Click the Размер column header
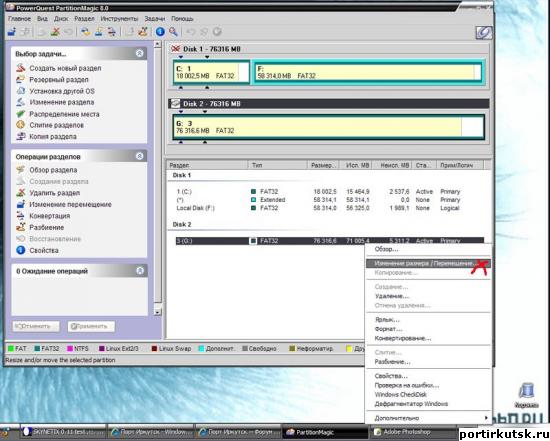Screen dimensions: 550x441 point(323,165)
